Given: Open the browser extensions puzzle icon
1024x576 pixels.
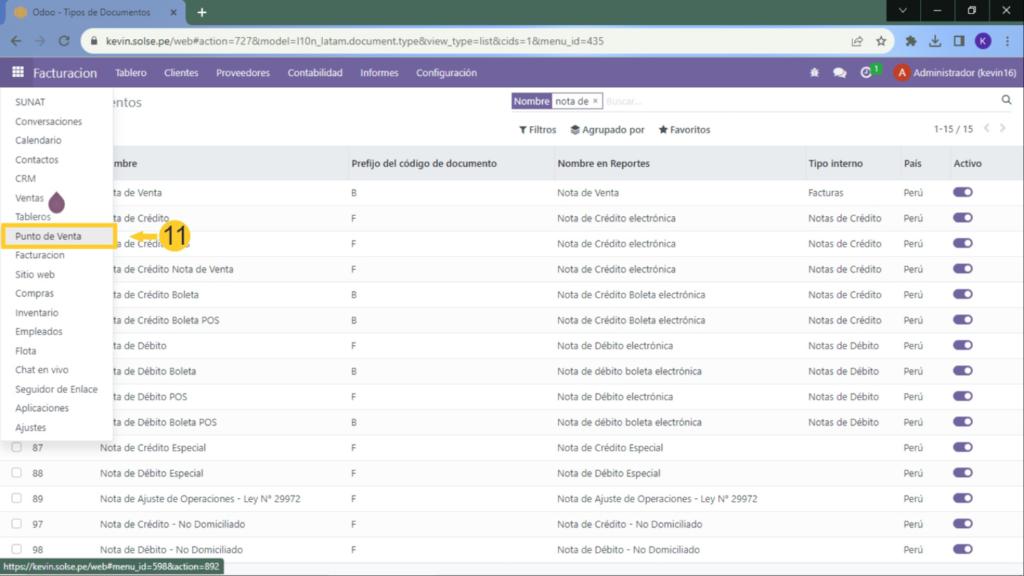Looking at the screenshot, I should pyautogui.click(x=911, y=42).
